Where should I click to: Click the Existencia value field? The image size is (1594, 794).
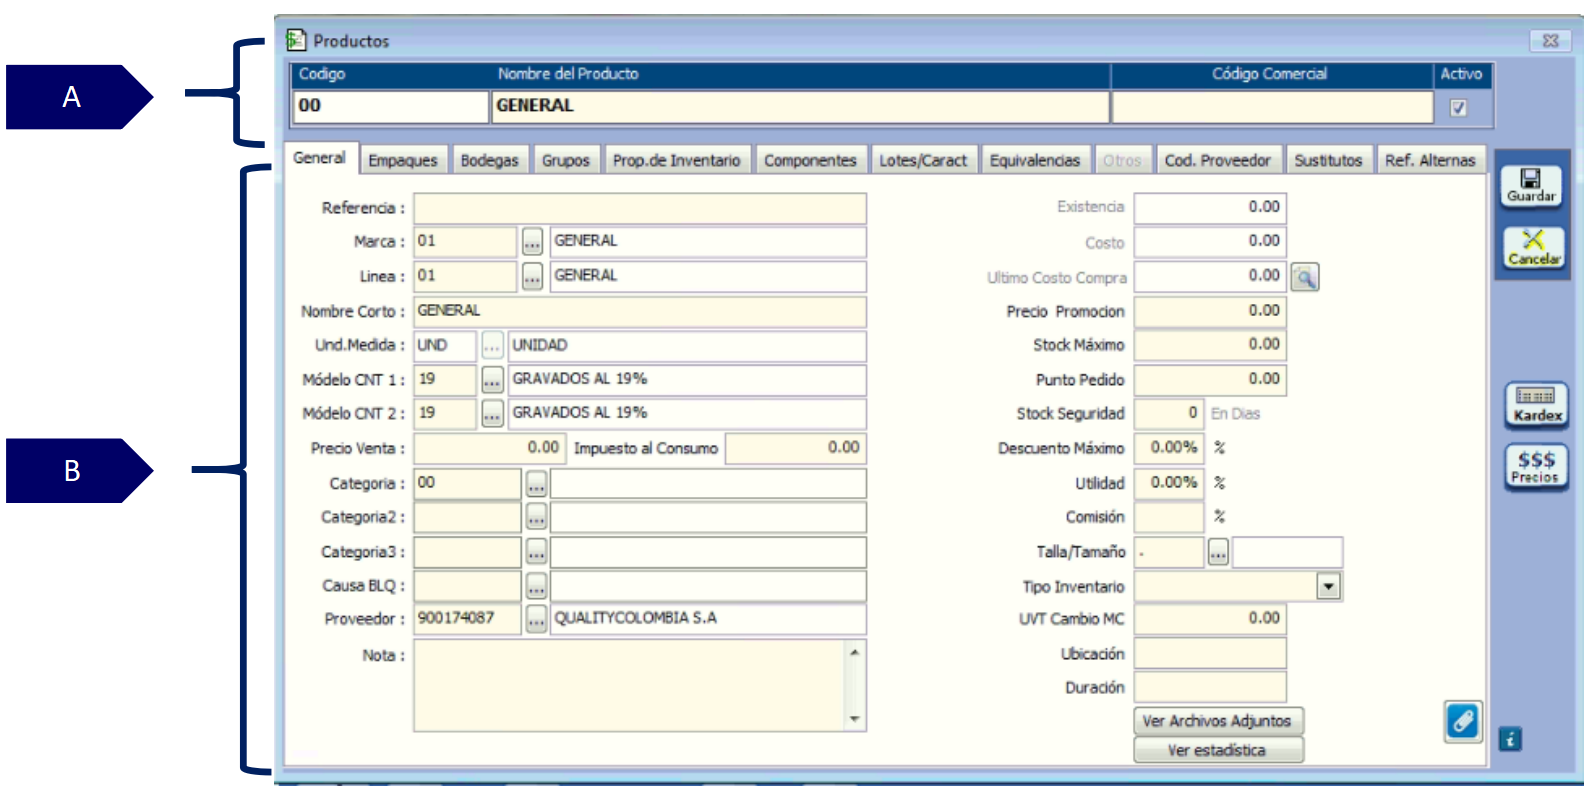1210,207
